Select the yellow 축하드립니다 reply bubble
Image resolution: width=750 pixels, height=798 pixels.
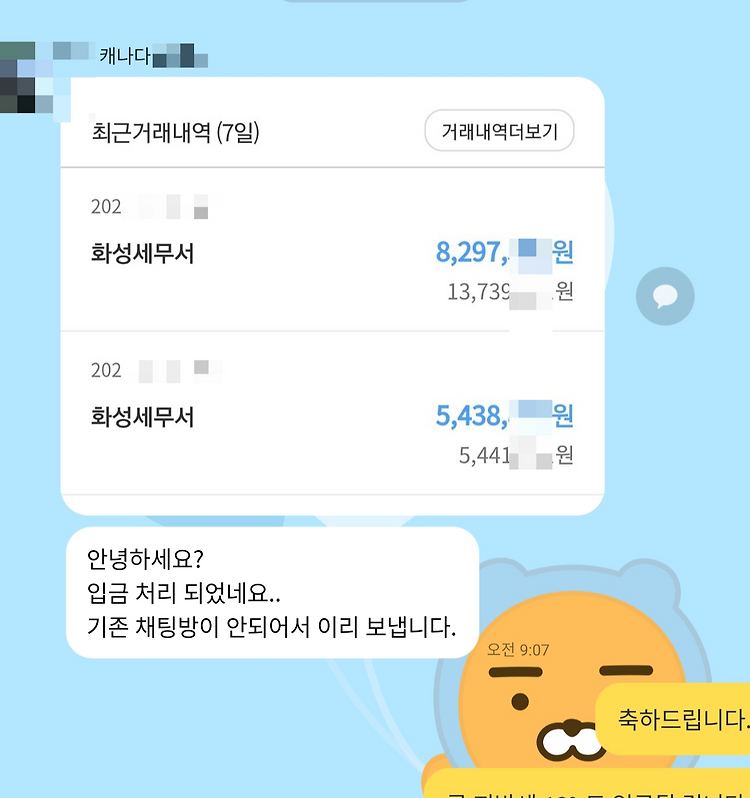coord(673,719)
